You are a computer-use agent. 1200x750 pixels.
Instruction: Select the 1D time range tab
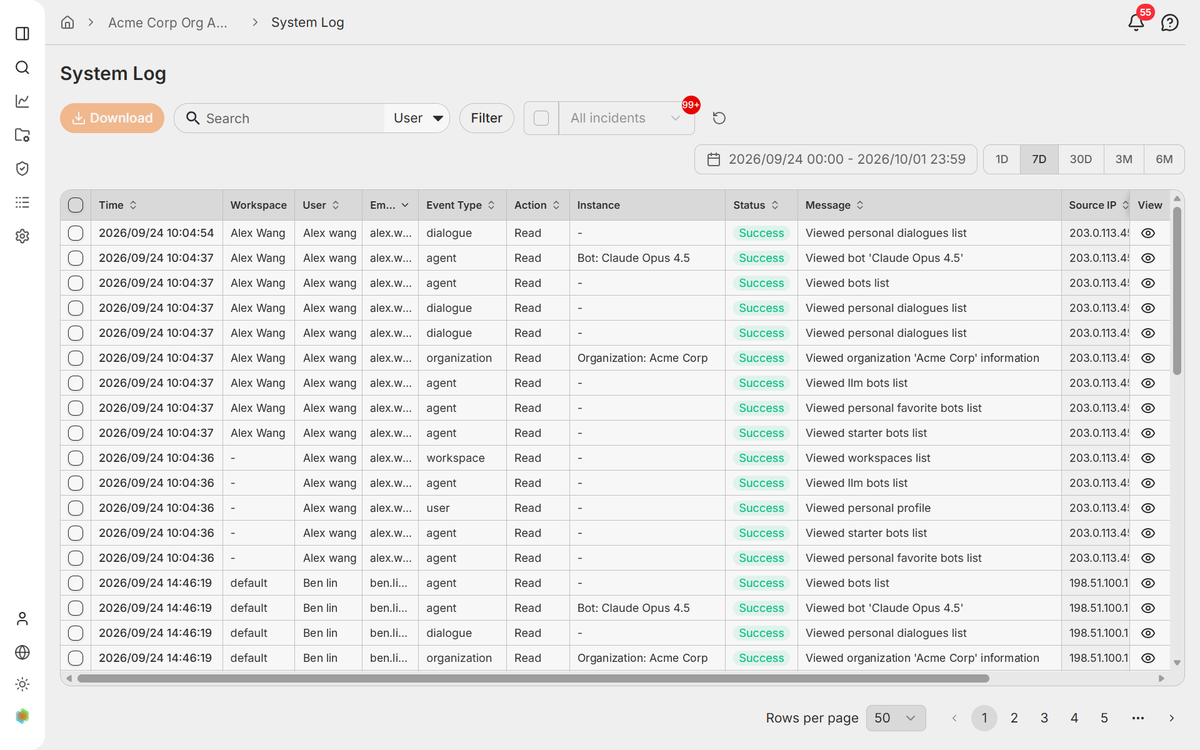(1002, 159)
